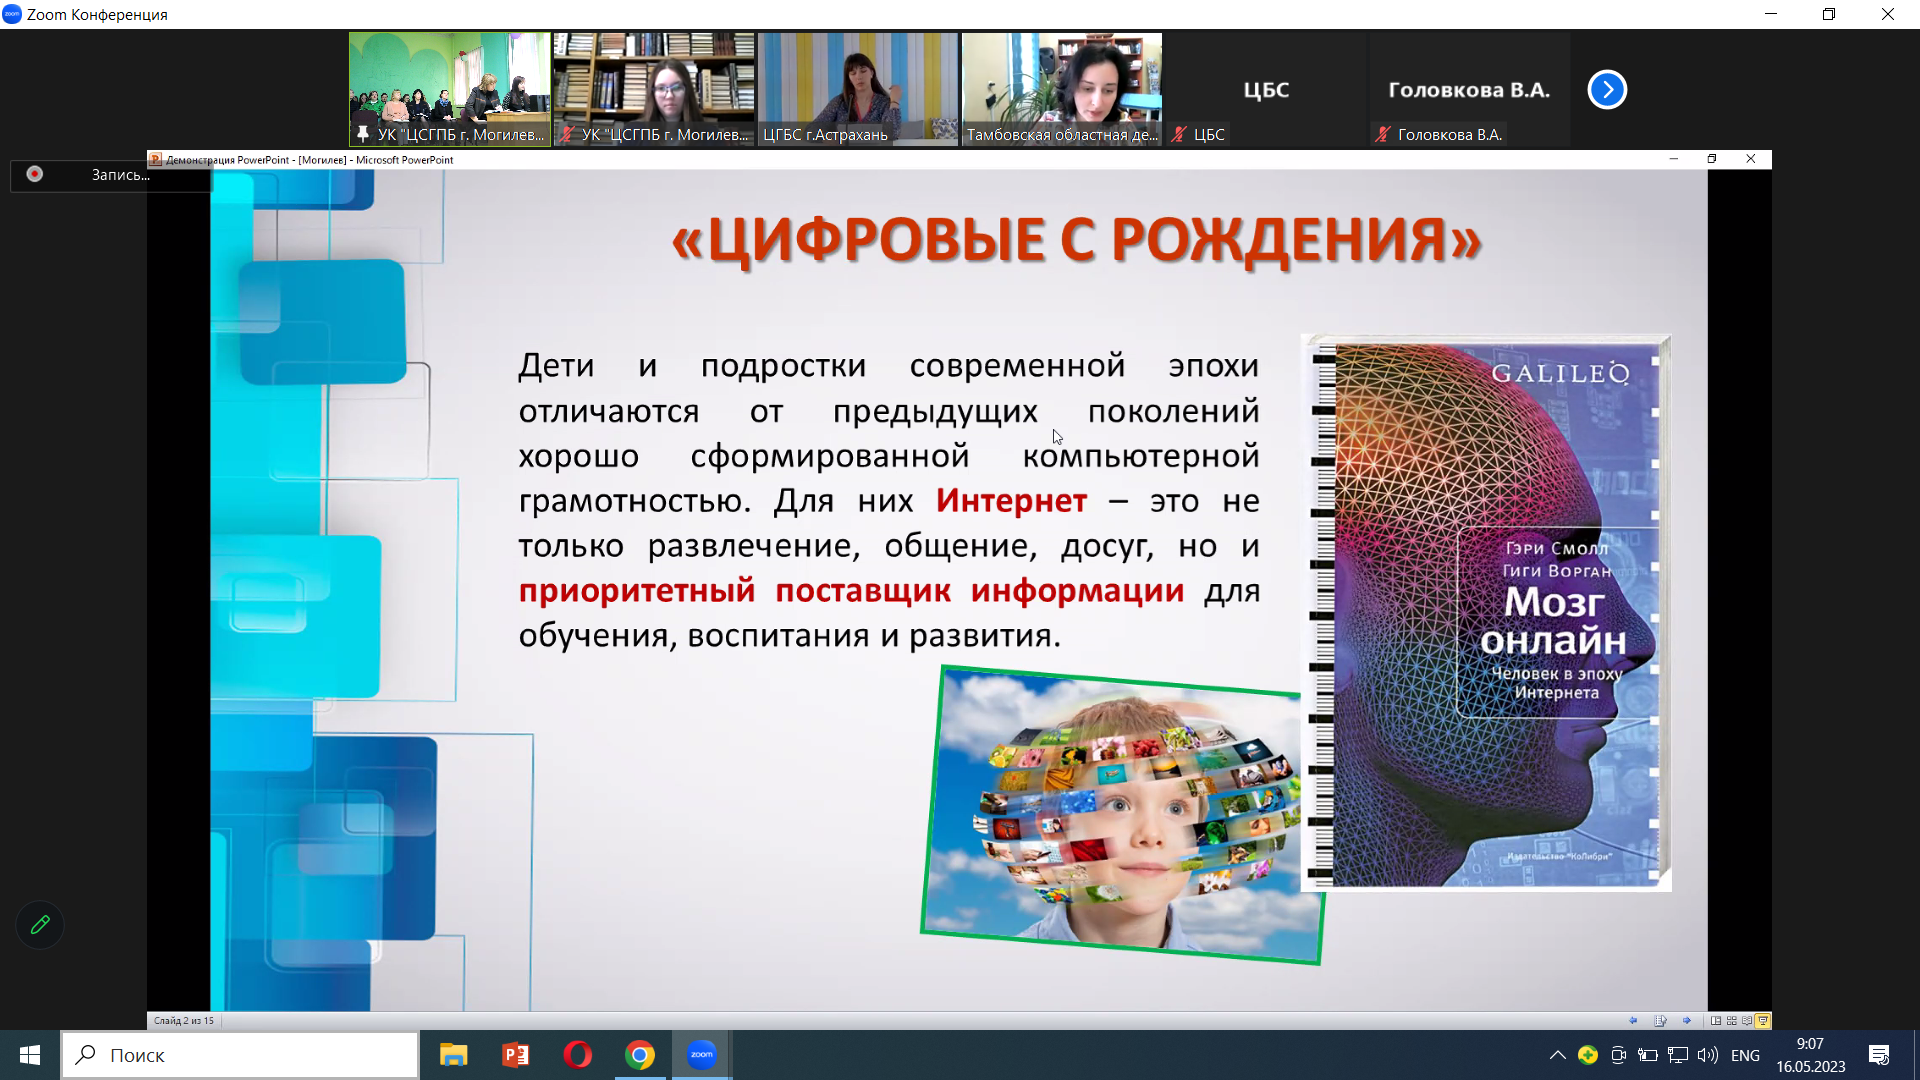The height and width of the screenshot is (1080, 1920).
Task: Open Windows notification center
Action: (x=1879, y=1055)
